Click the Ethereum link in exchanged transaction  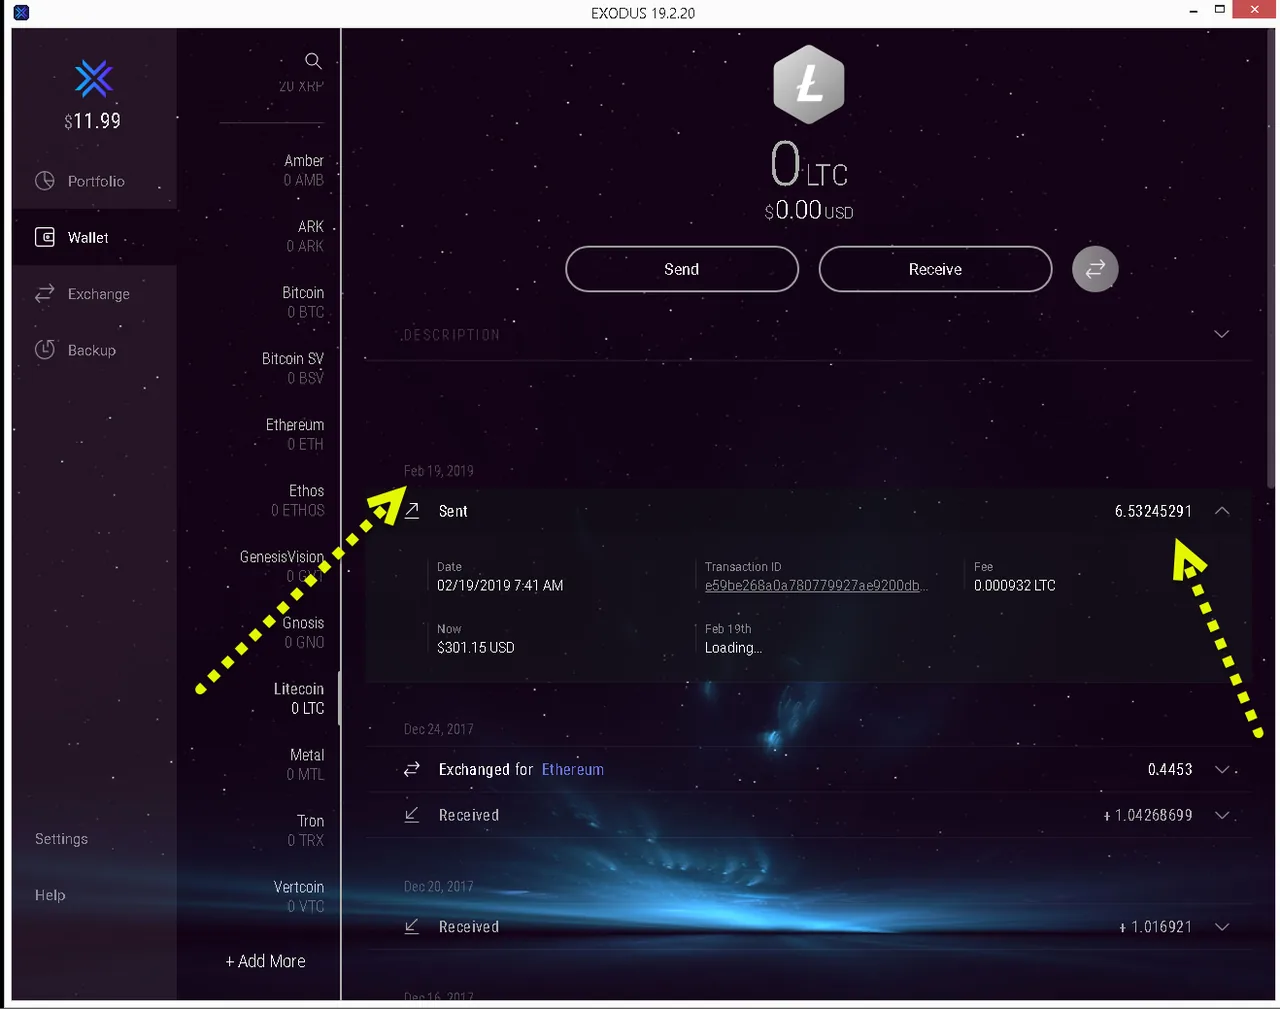click(x=573, y=769)
